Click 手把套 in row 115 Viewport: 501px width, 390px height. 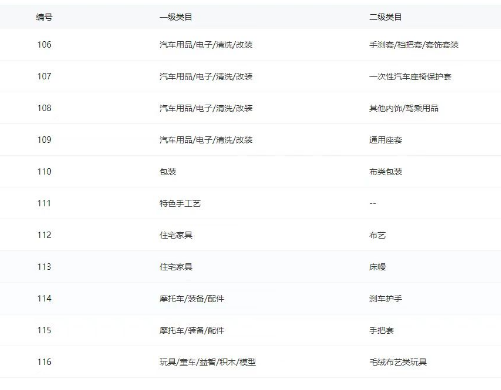pos(382,330)
